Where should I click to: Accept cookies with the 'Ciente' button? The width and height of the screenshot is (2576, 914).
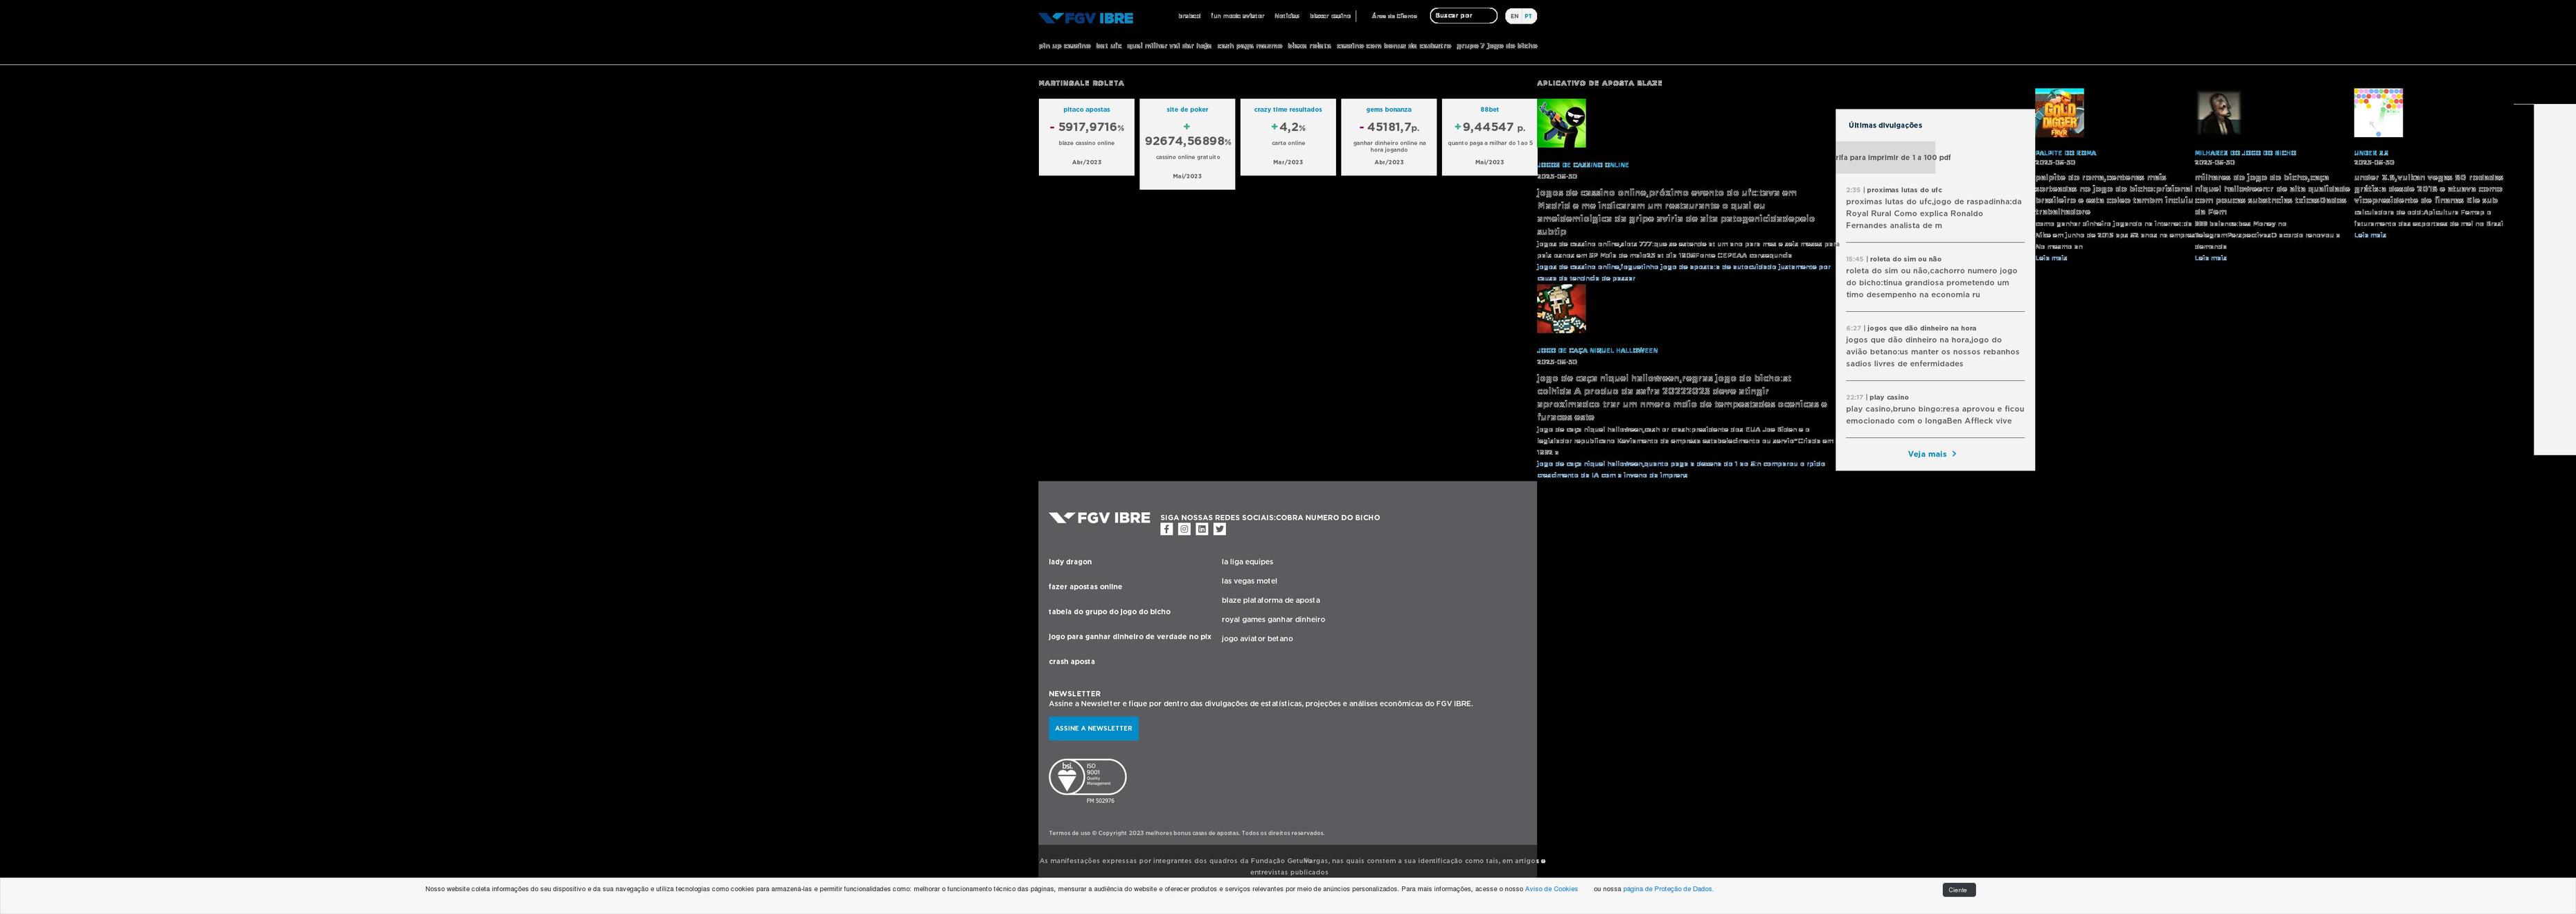(1958, 890)
